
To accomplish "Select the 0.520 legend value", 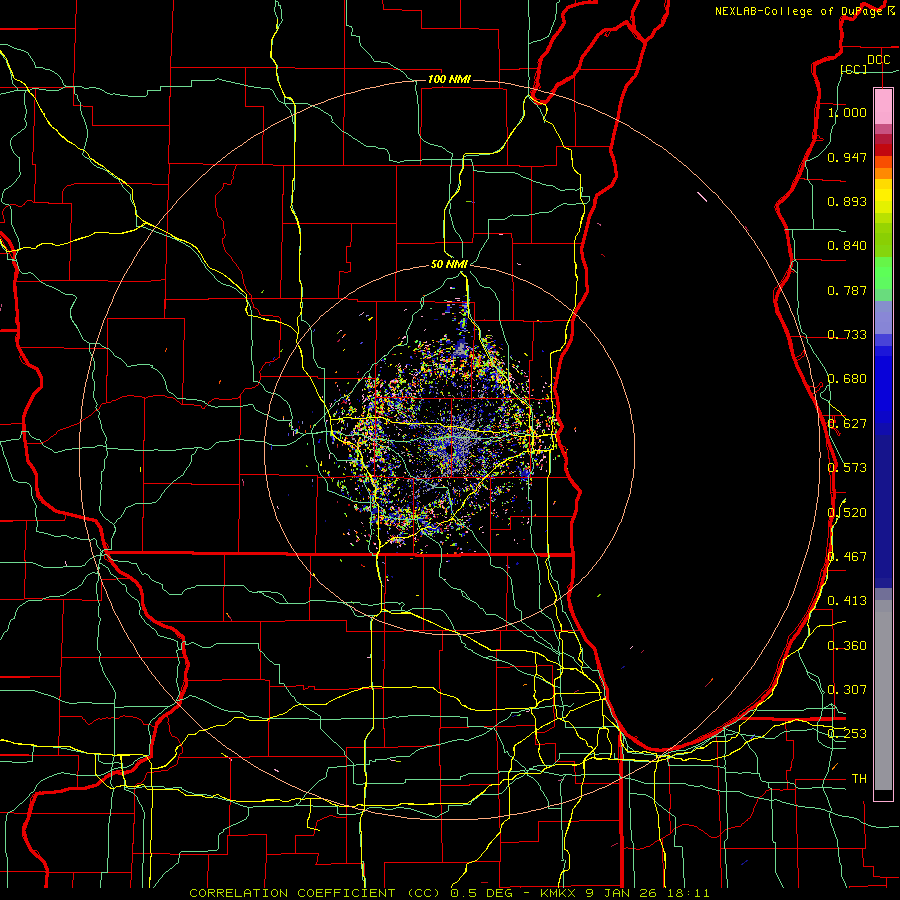I will (x=847, y=512).
